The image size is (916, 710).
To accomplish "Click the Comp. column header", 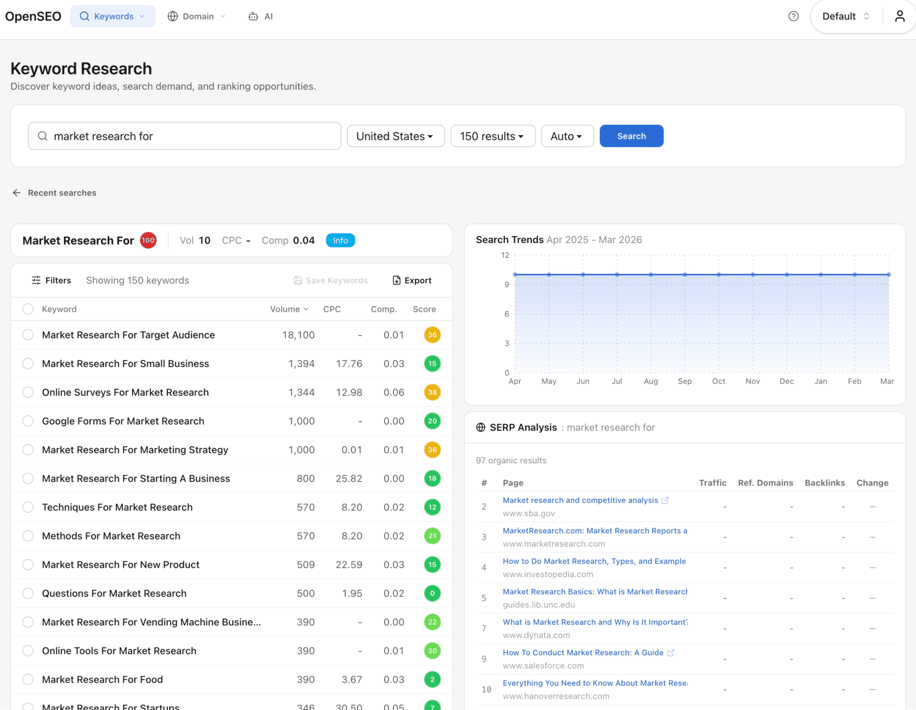I will pyautogui.click(x=383, y=309).
